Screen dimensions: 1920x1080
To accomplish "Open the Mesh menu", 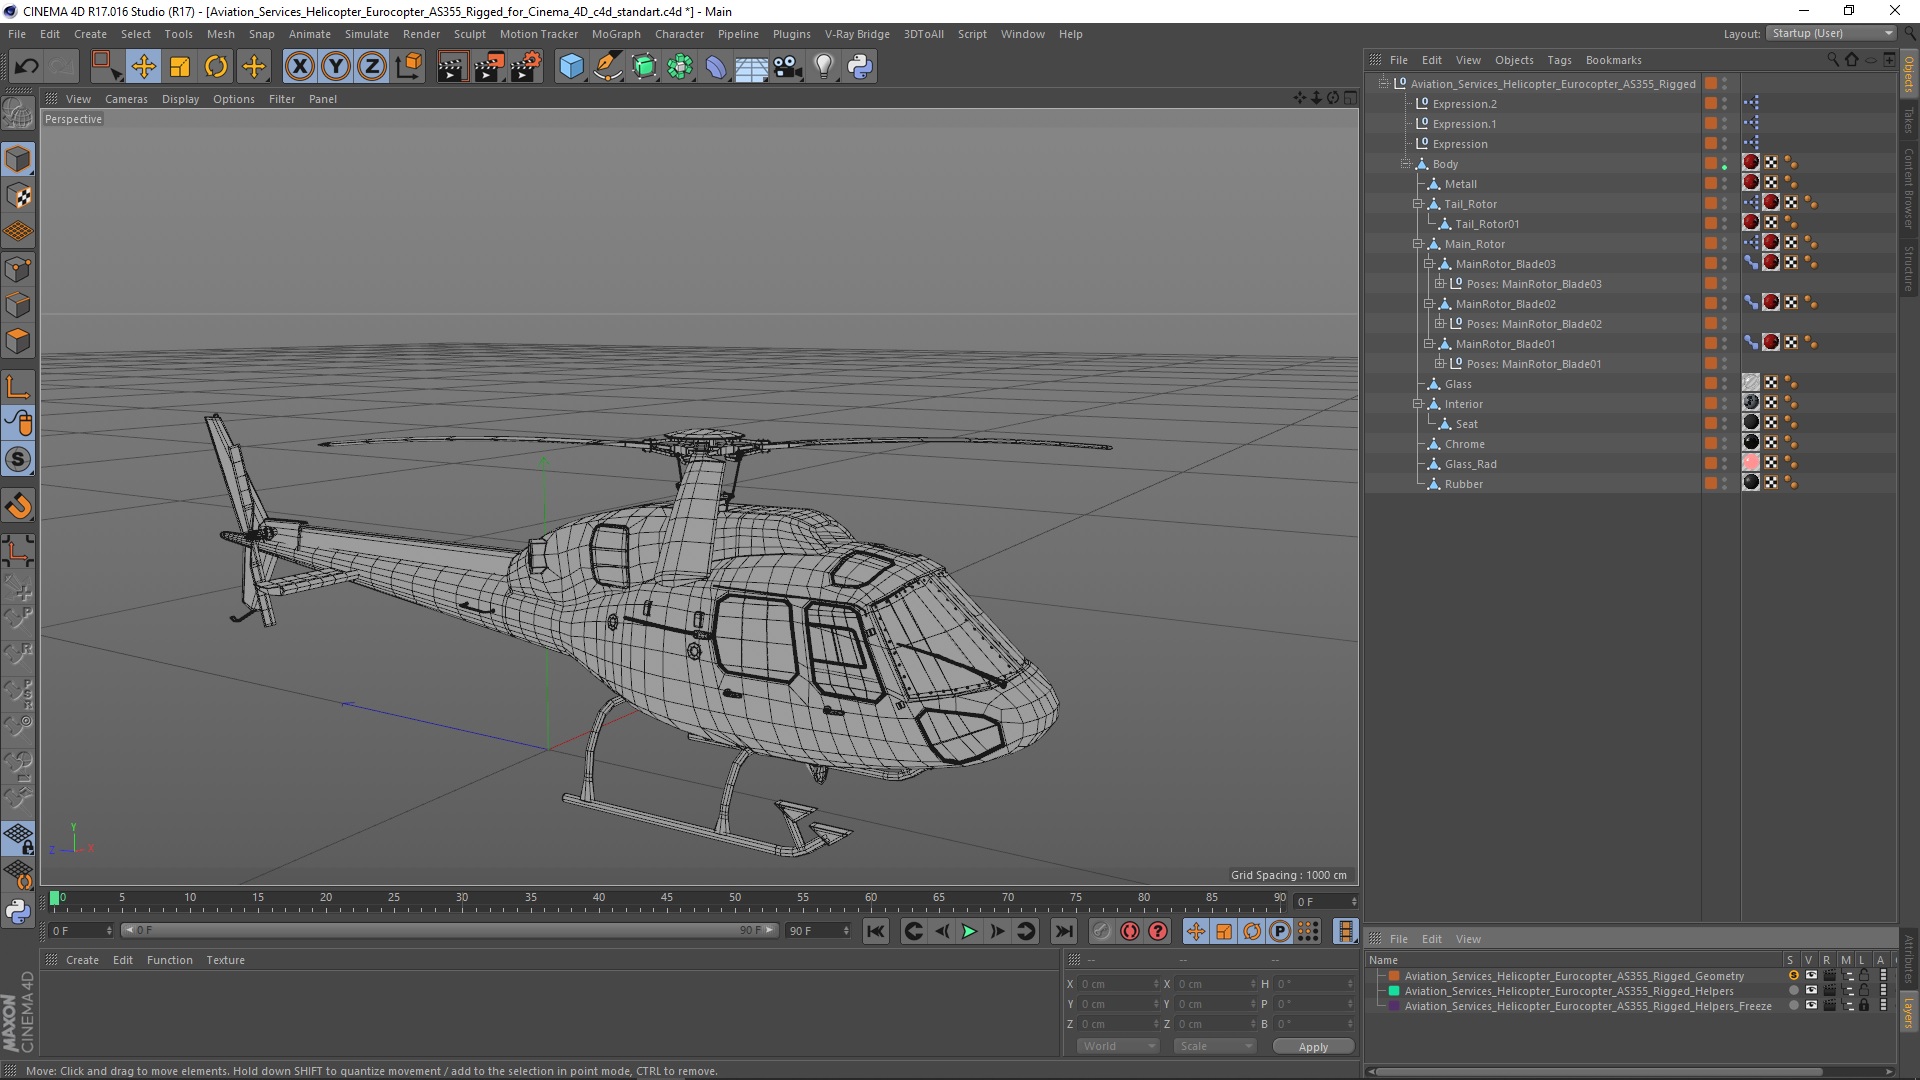I will (x=220, y=34).
